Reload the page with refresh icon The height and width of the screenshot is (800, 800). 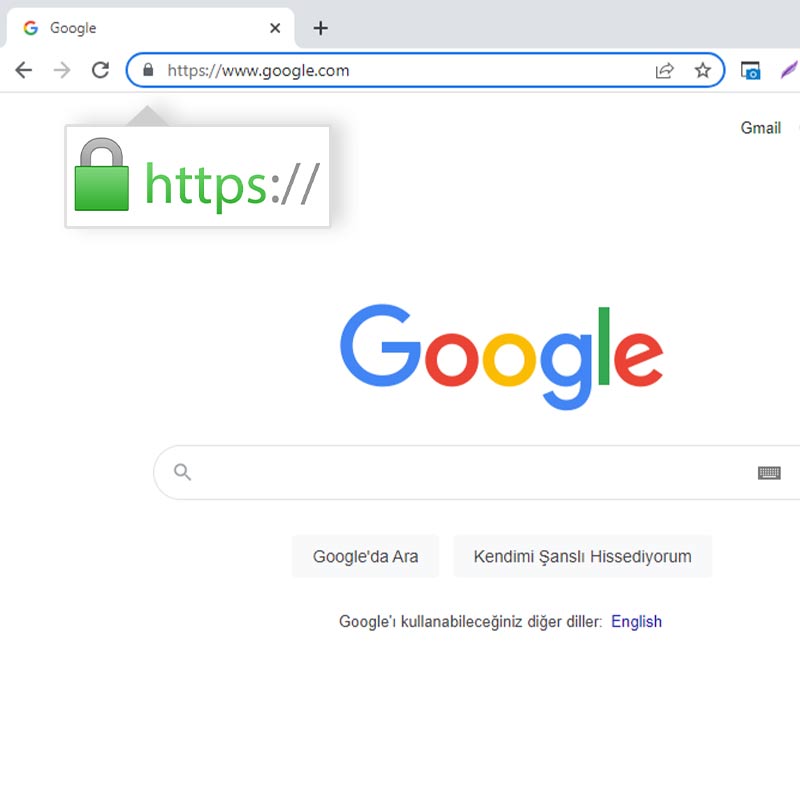click(101, 70)
